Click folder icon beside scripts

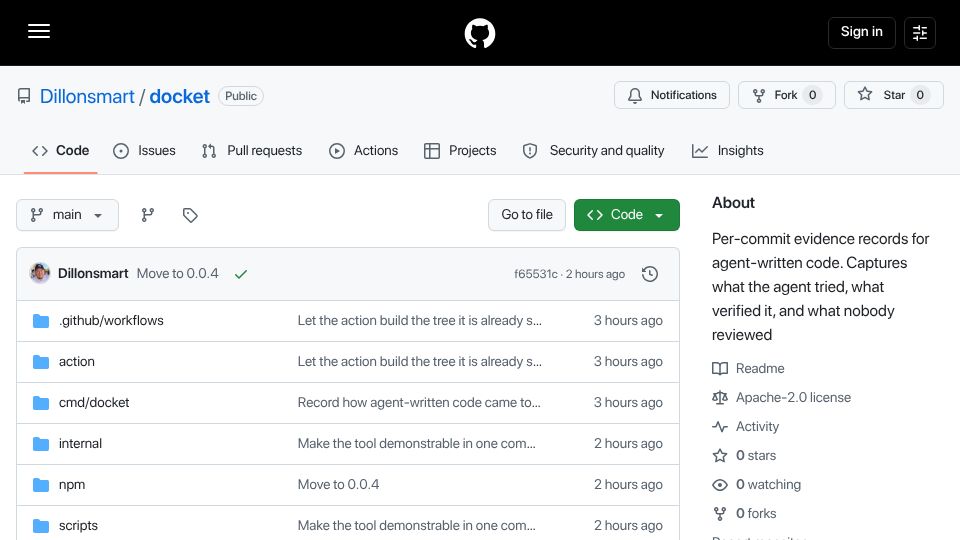41,526
